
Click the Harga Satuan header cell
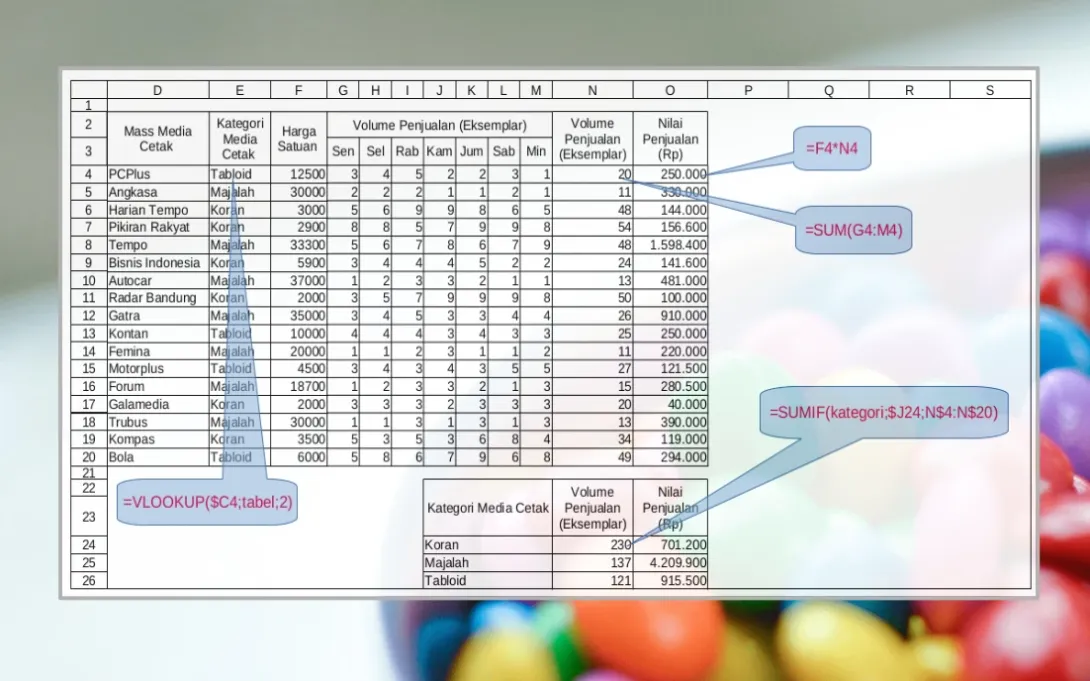coord(298,138)
